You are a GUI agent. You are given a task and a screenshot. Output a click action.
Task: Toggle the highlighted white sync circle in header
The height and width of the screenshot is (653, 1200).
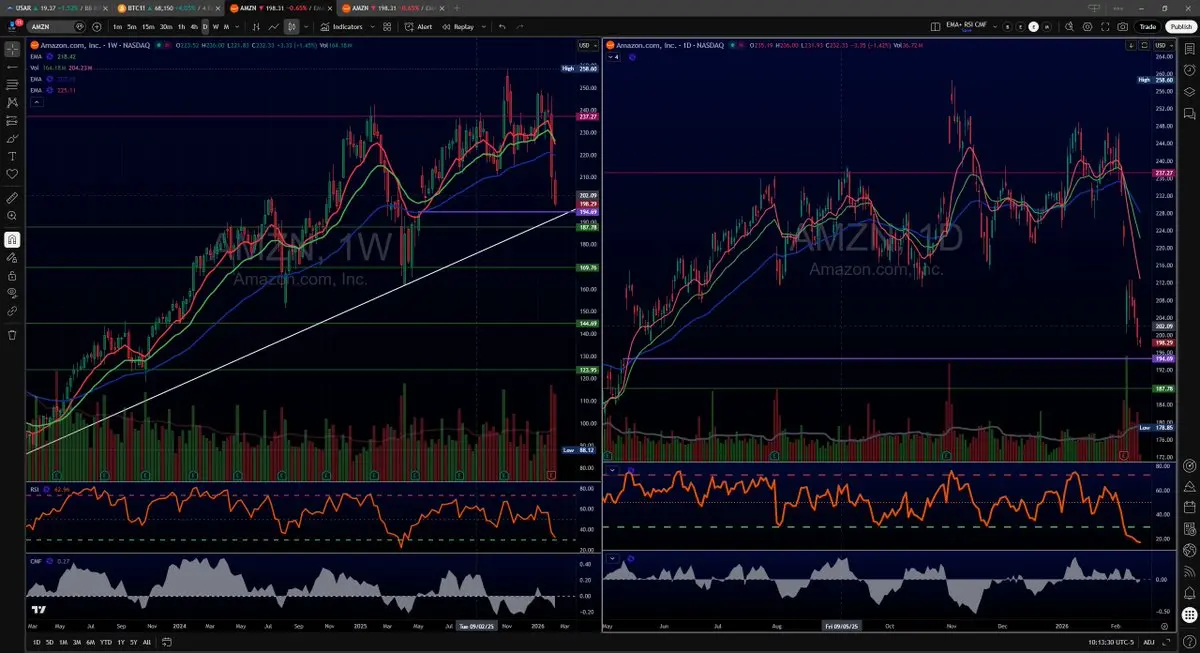1034,26
